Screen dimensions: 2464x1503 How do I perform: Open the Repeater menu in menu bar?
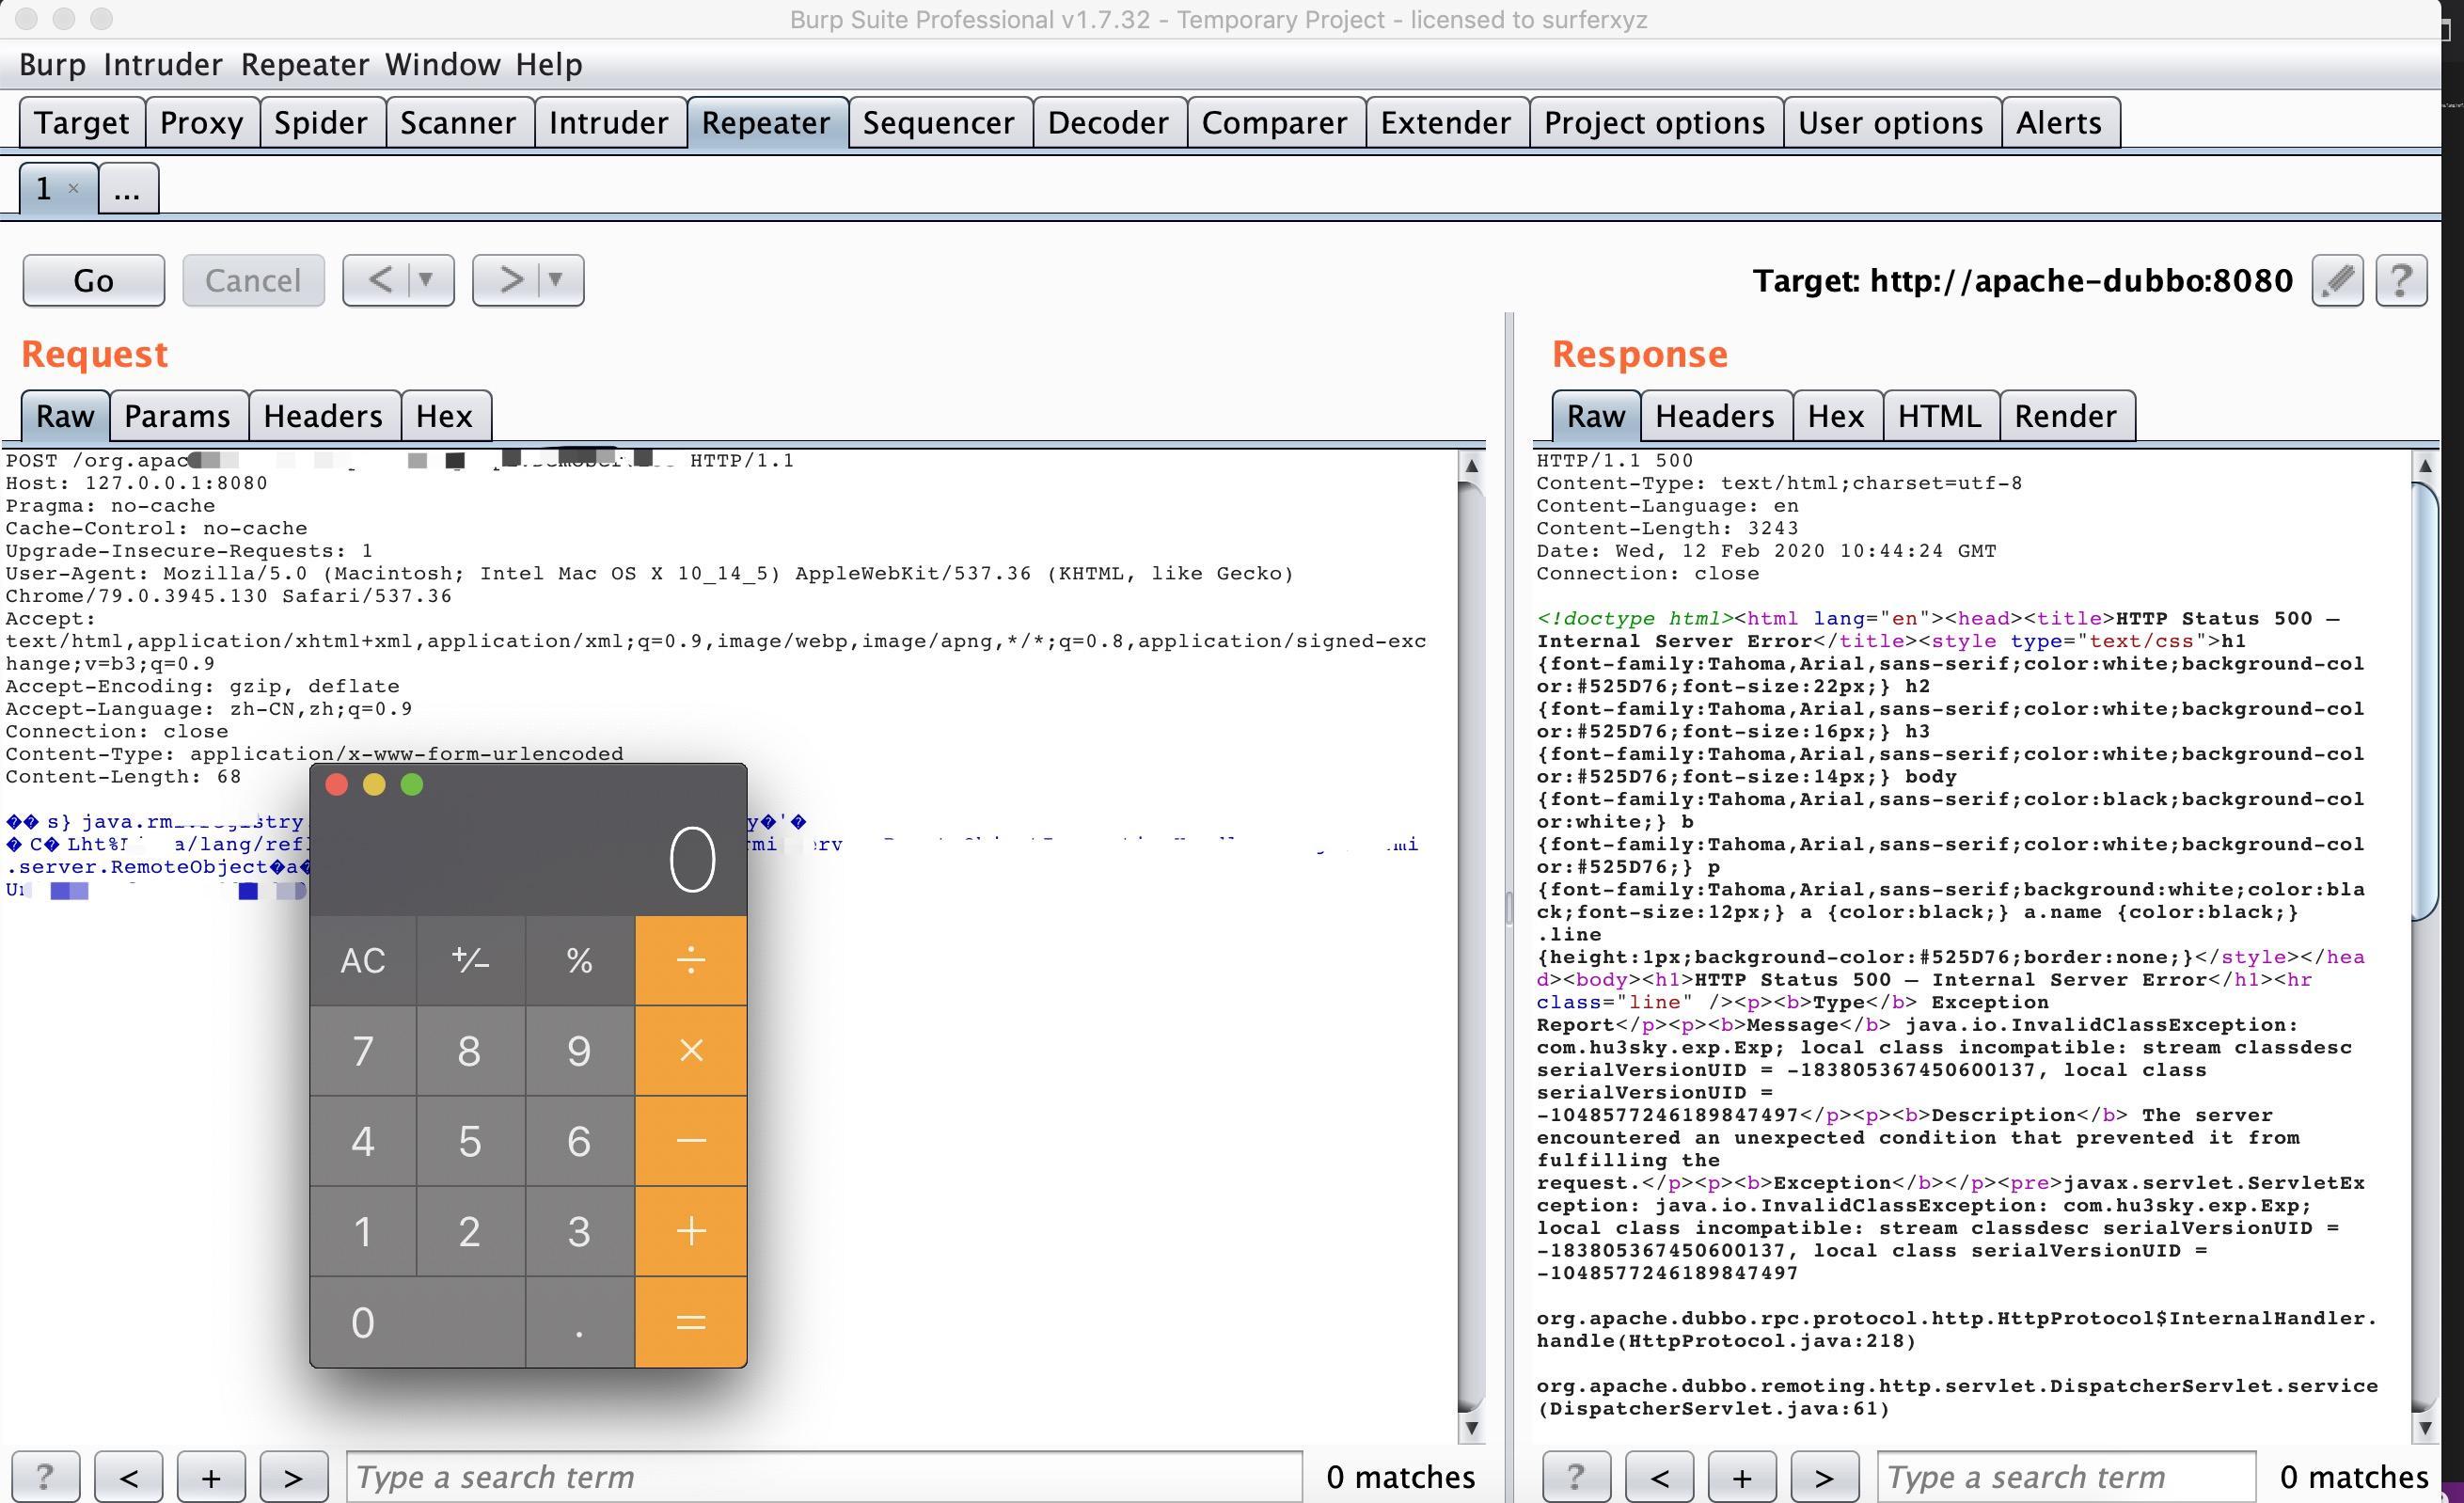[x=305, y=65]
